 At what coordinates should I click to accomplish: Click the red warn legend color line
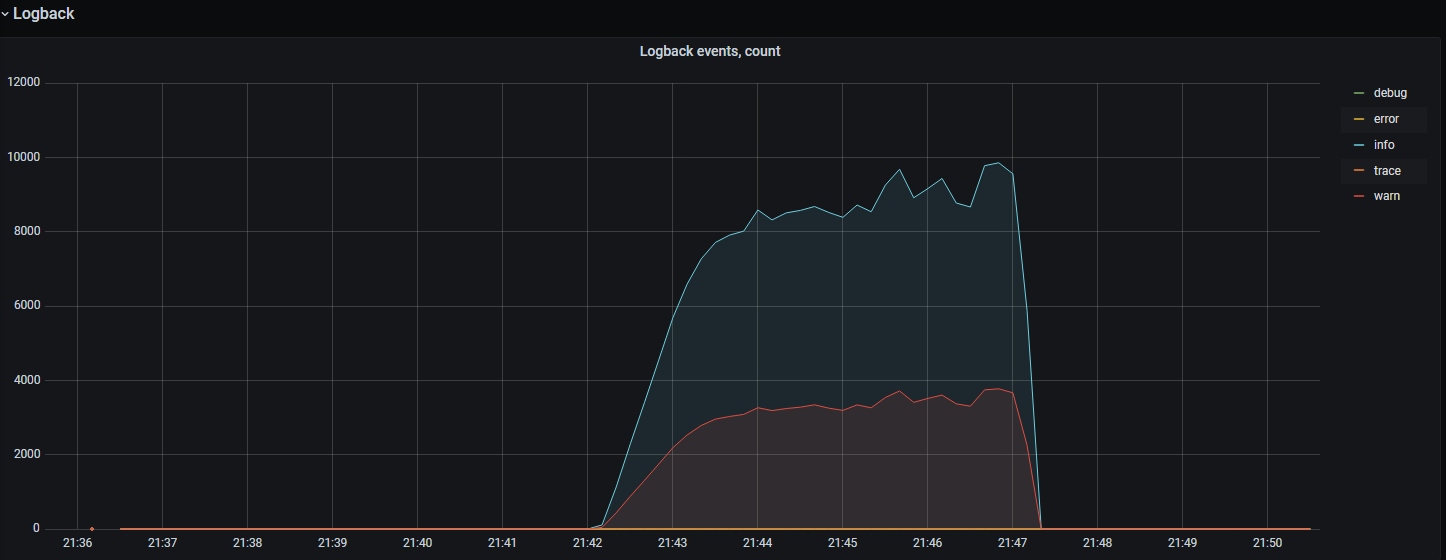pos(1358,196)
